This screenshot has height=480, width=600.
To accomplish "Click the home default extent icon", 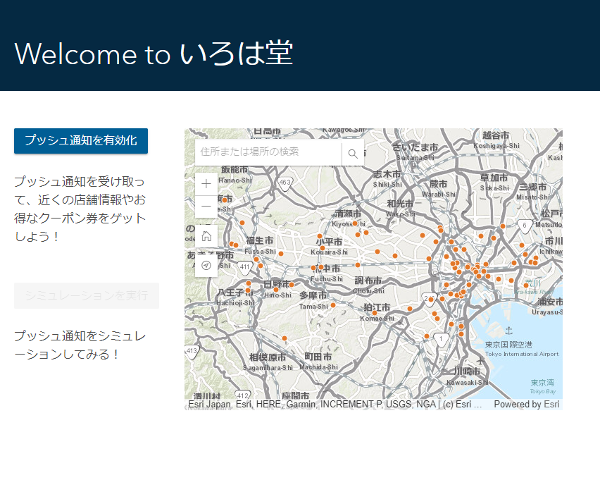I will 206,236.
